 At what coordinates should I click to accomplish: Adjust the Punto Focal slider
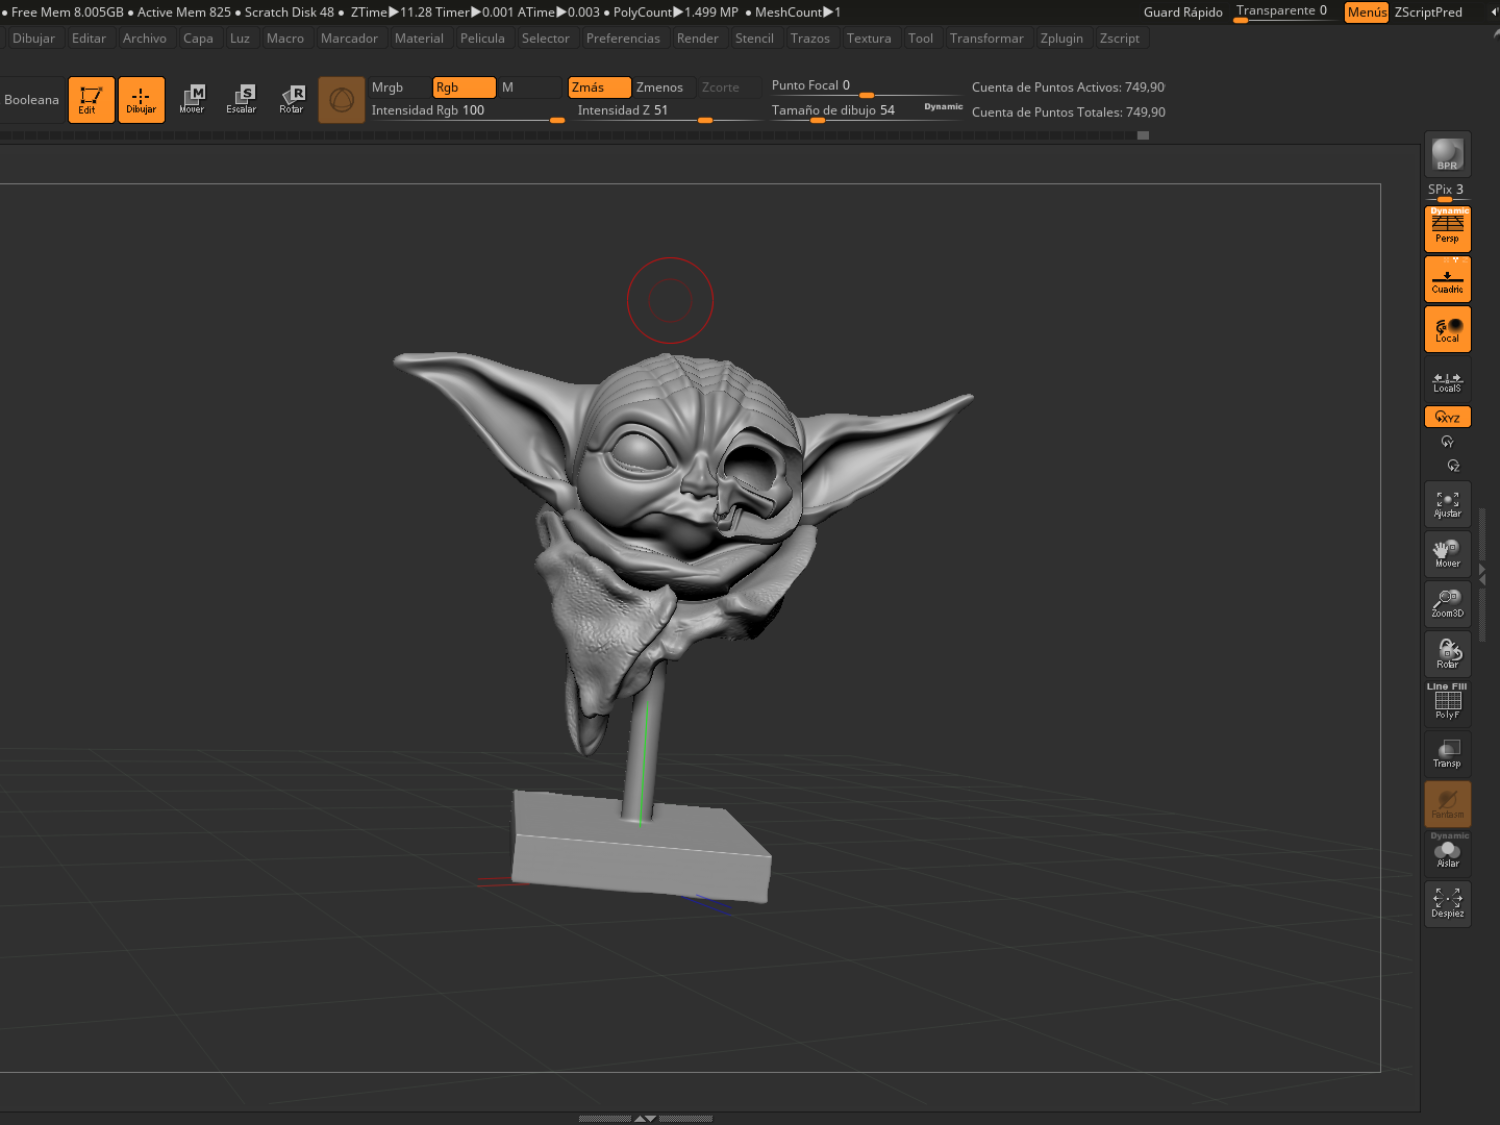click(866, 87)
